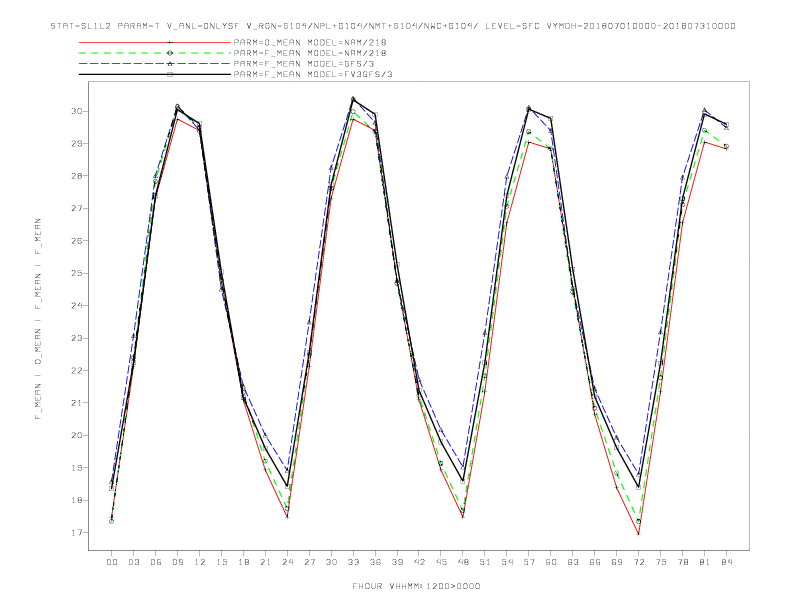This screenshot has width=792, height=612.
Task: Click value-axis tick label 22
Action: point(77,371)
